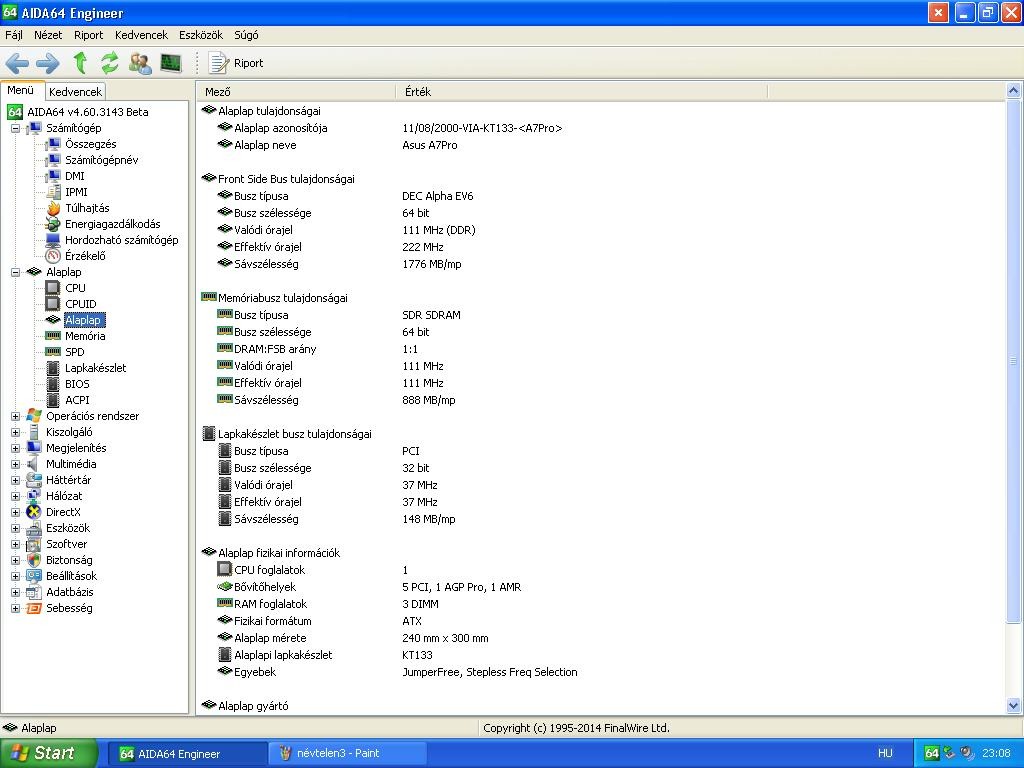Select Számítógépnév tree item
This screenshot has width=1024, height=768.
(101, 160)
